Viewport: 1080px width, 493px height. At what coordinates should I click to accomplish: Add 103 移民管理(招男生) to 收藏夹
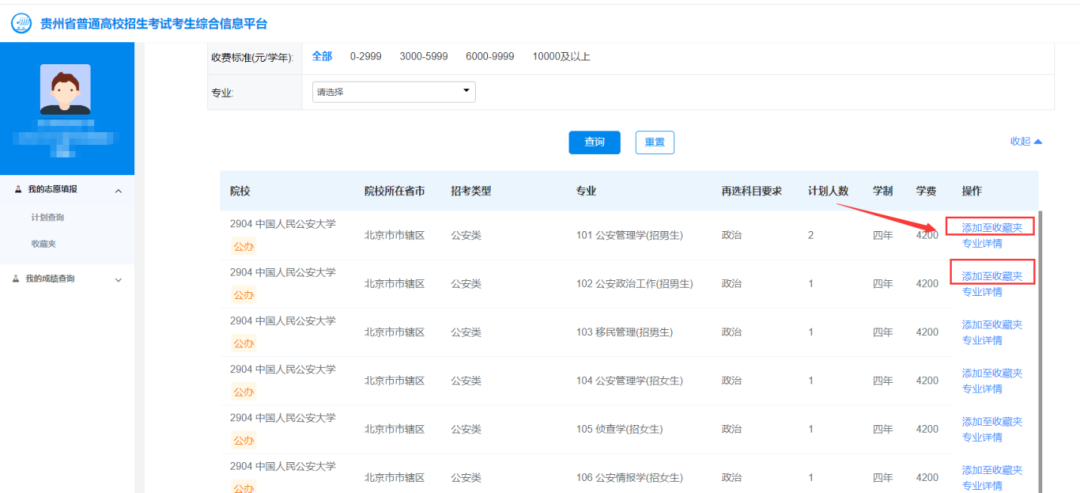992,324
